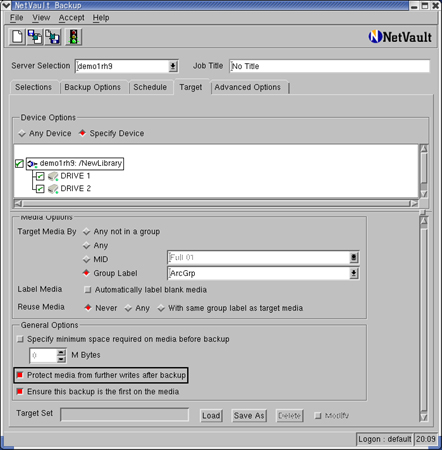Select With same group label as target media
The width and height of the screenshot is (442, 450).
click(x=161, y=308)
